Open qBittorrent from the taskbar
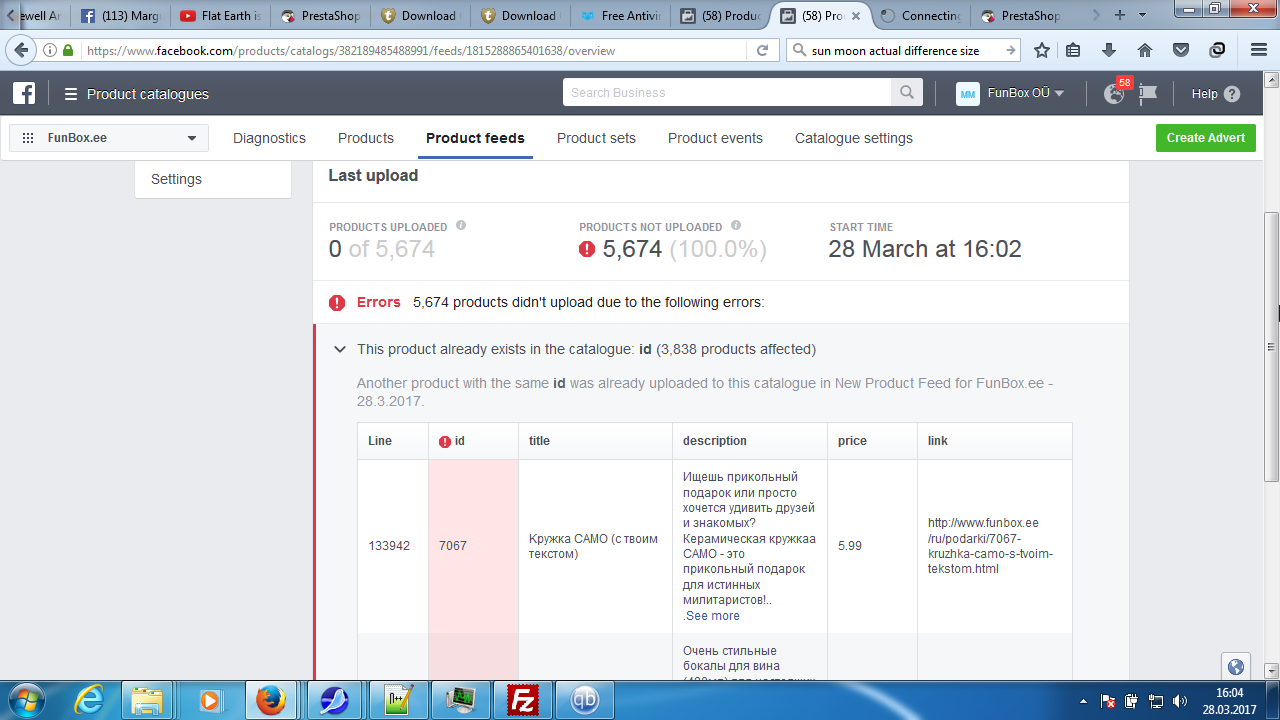 (584, 699)
